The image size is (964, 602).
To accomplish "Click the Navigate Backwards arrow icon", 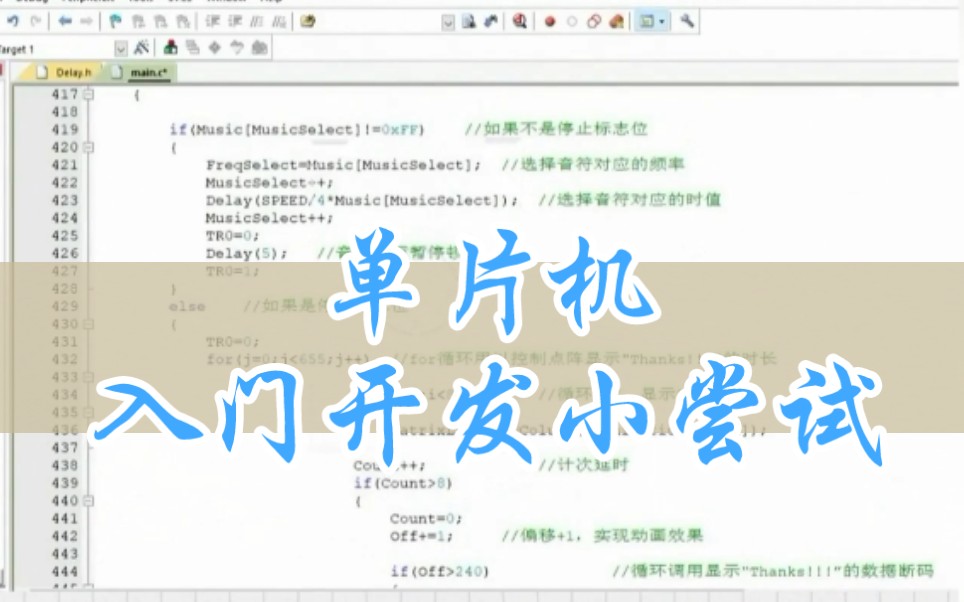I will (65, 20).
